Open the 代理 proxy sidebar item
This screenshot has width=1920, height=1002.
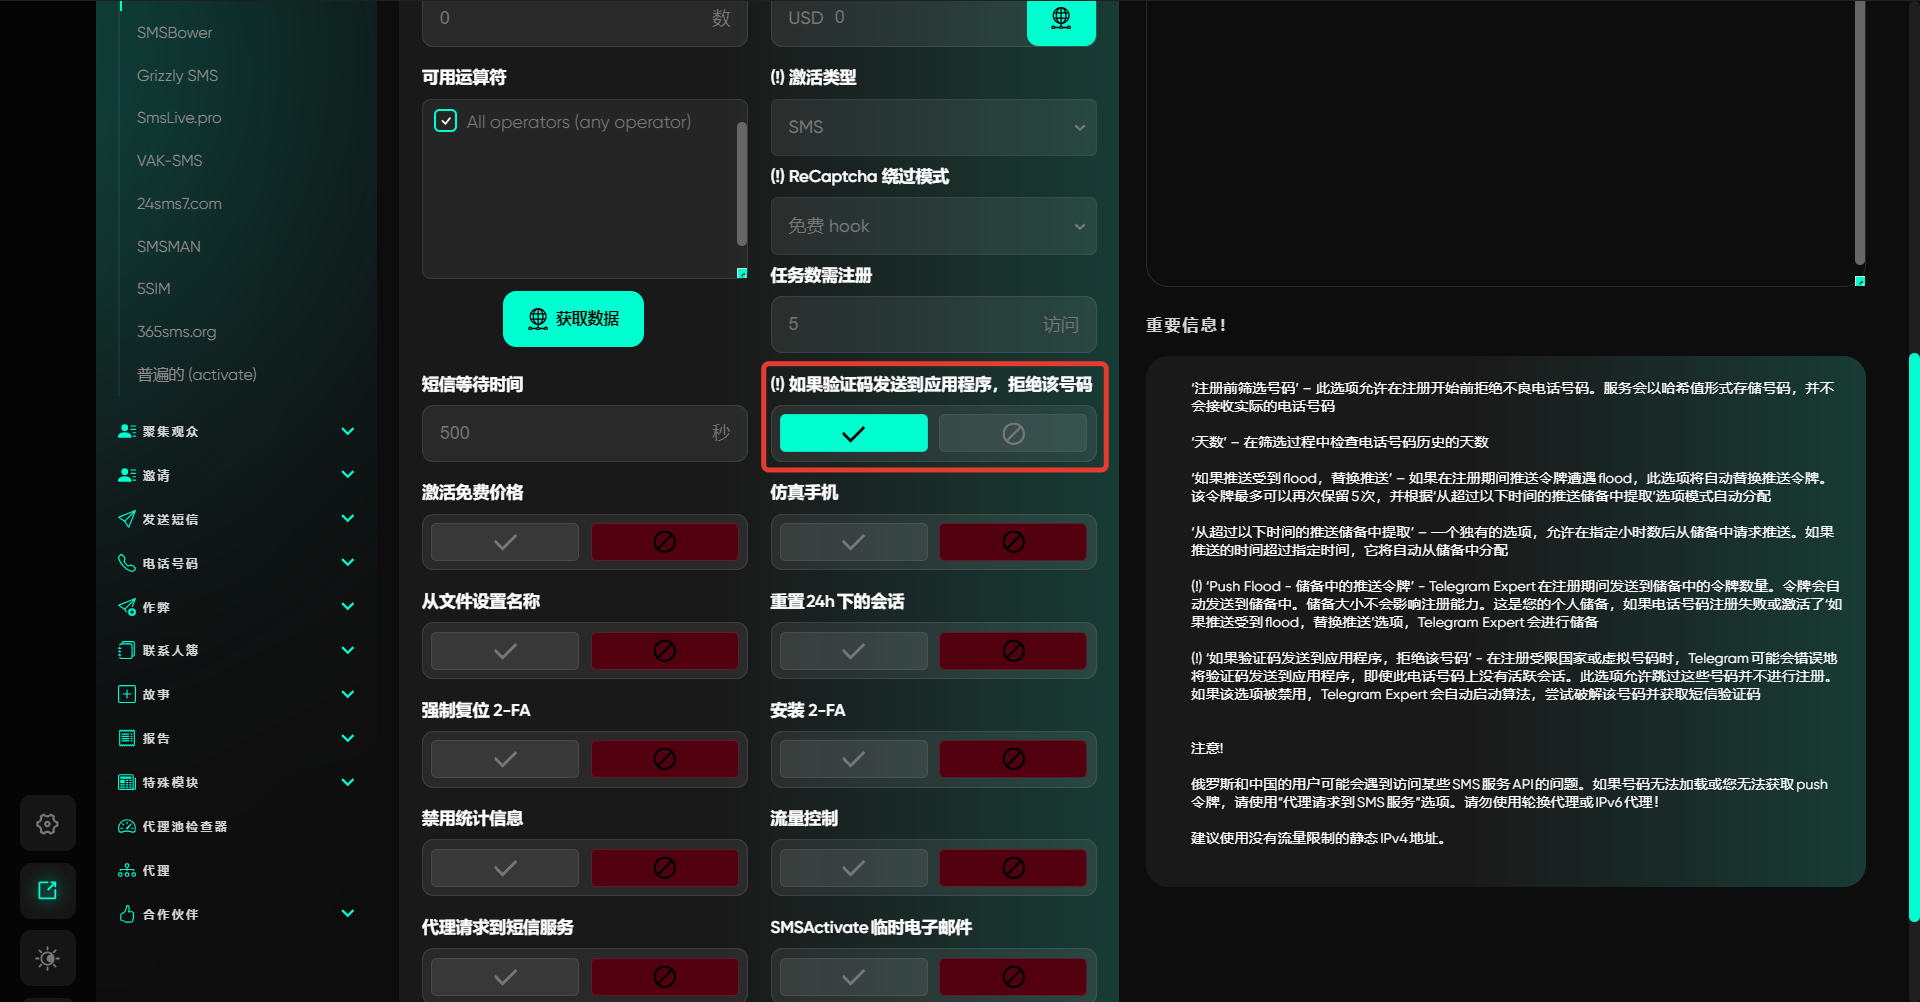point(155,871)
